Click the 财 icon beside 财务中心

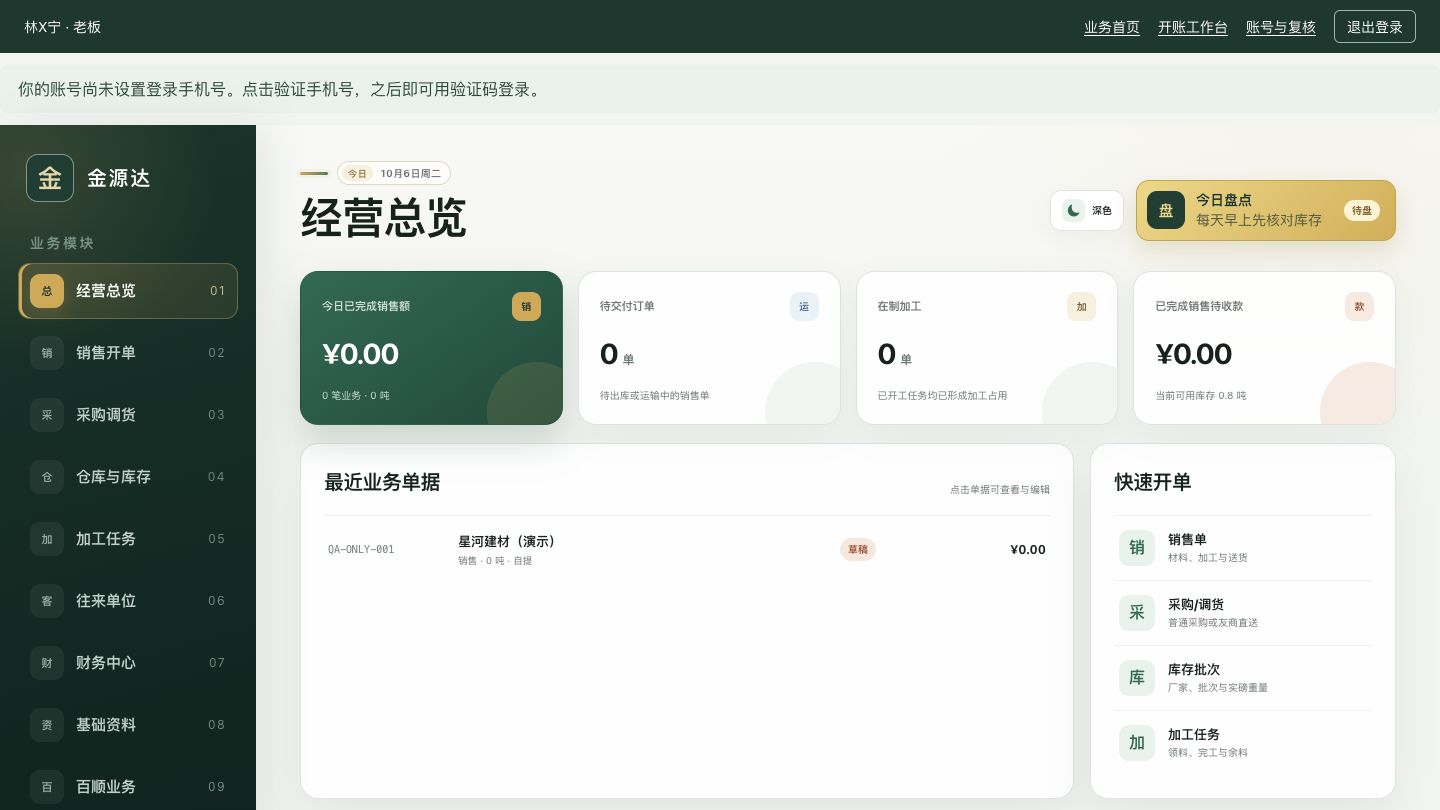coord(47,663)
